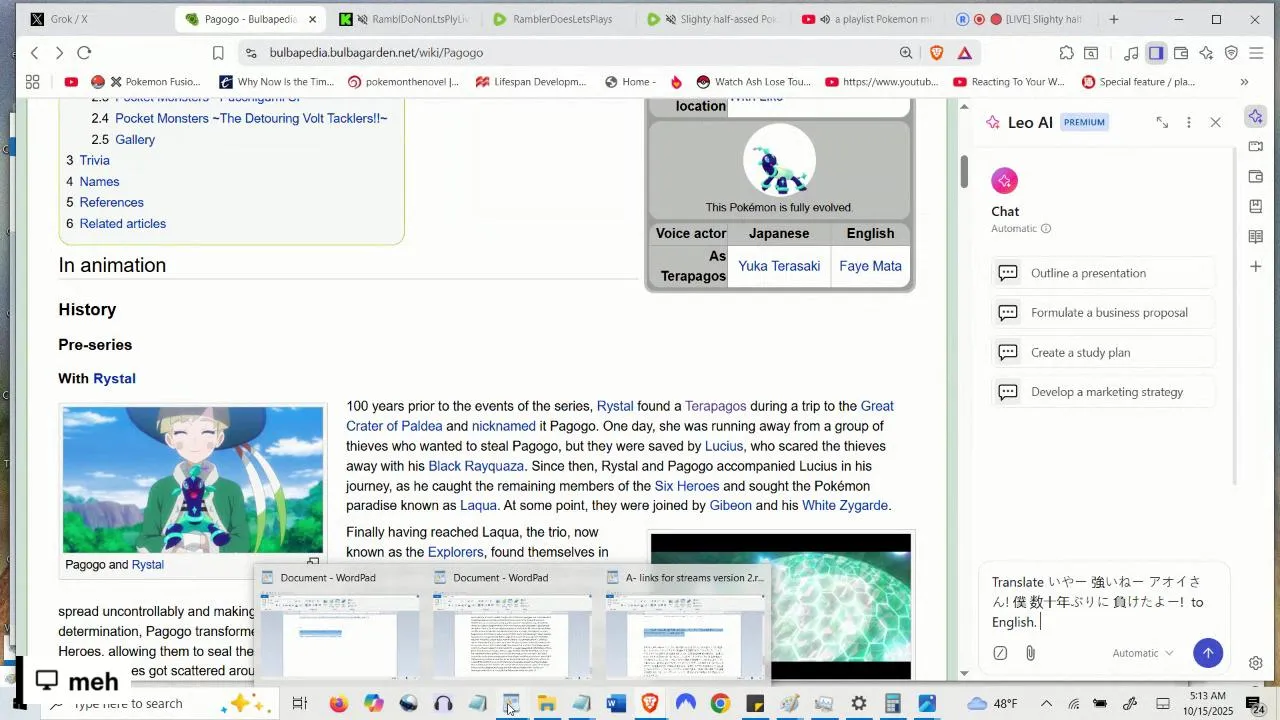Screen dimensions: 1280x720
Task: Attach a file to Leo chat
Action: coord(1030,653)
